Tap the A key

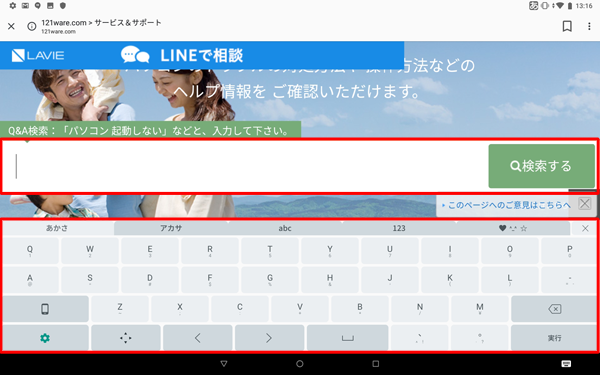(x=30, y=280)
